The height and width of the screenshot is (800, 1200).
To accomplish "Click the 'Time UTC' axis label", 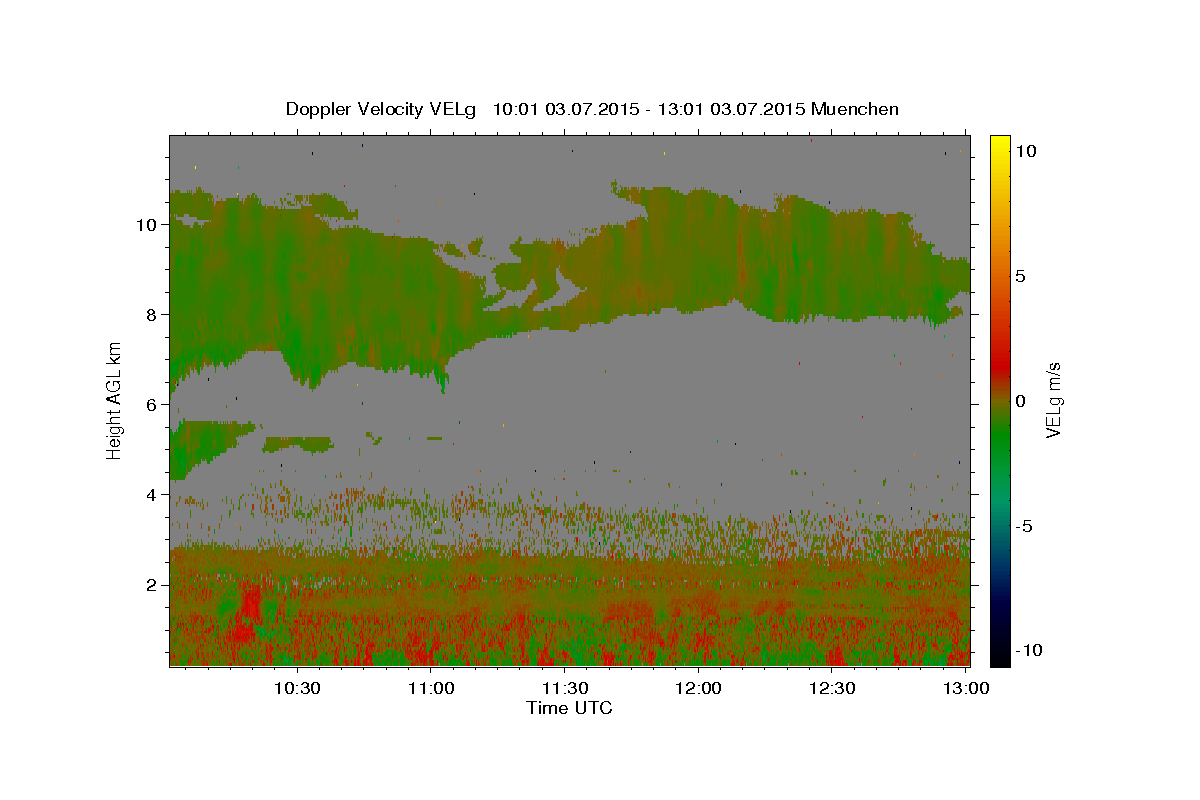I will 569,708.
